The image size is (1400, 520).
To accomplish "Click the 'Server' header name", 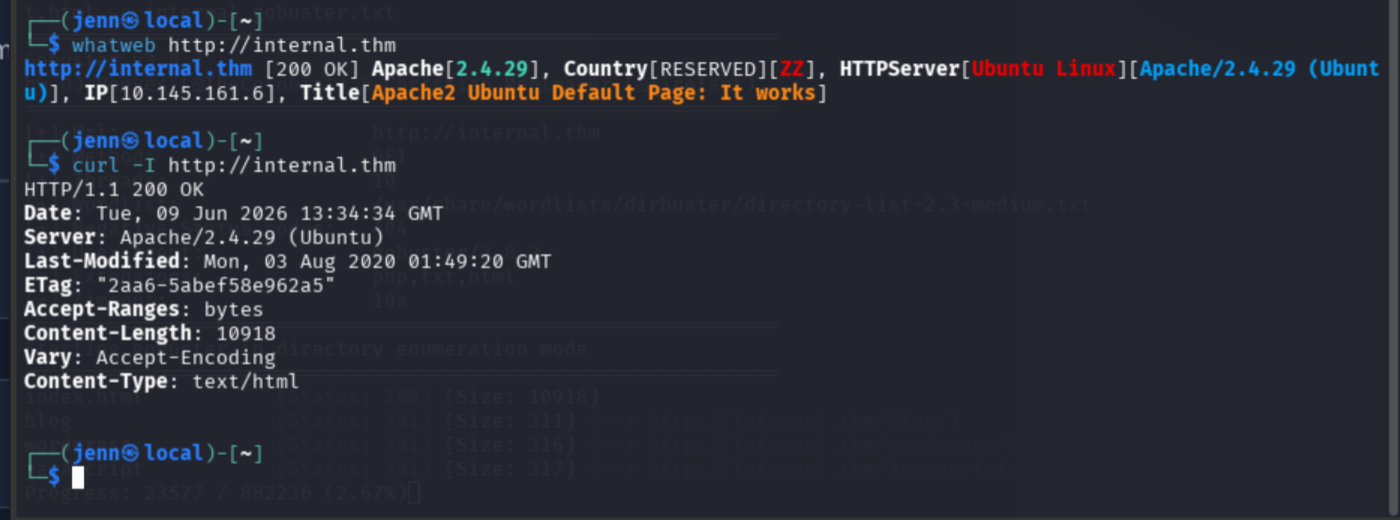I will point(60,237).
